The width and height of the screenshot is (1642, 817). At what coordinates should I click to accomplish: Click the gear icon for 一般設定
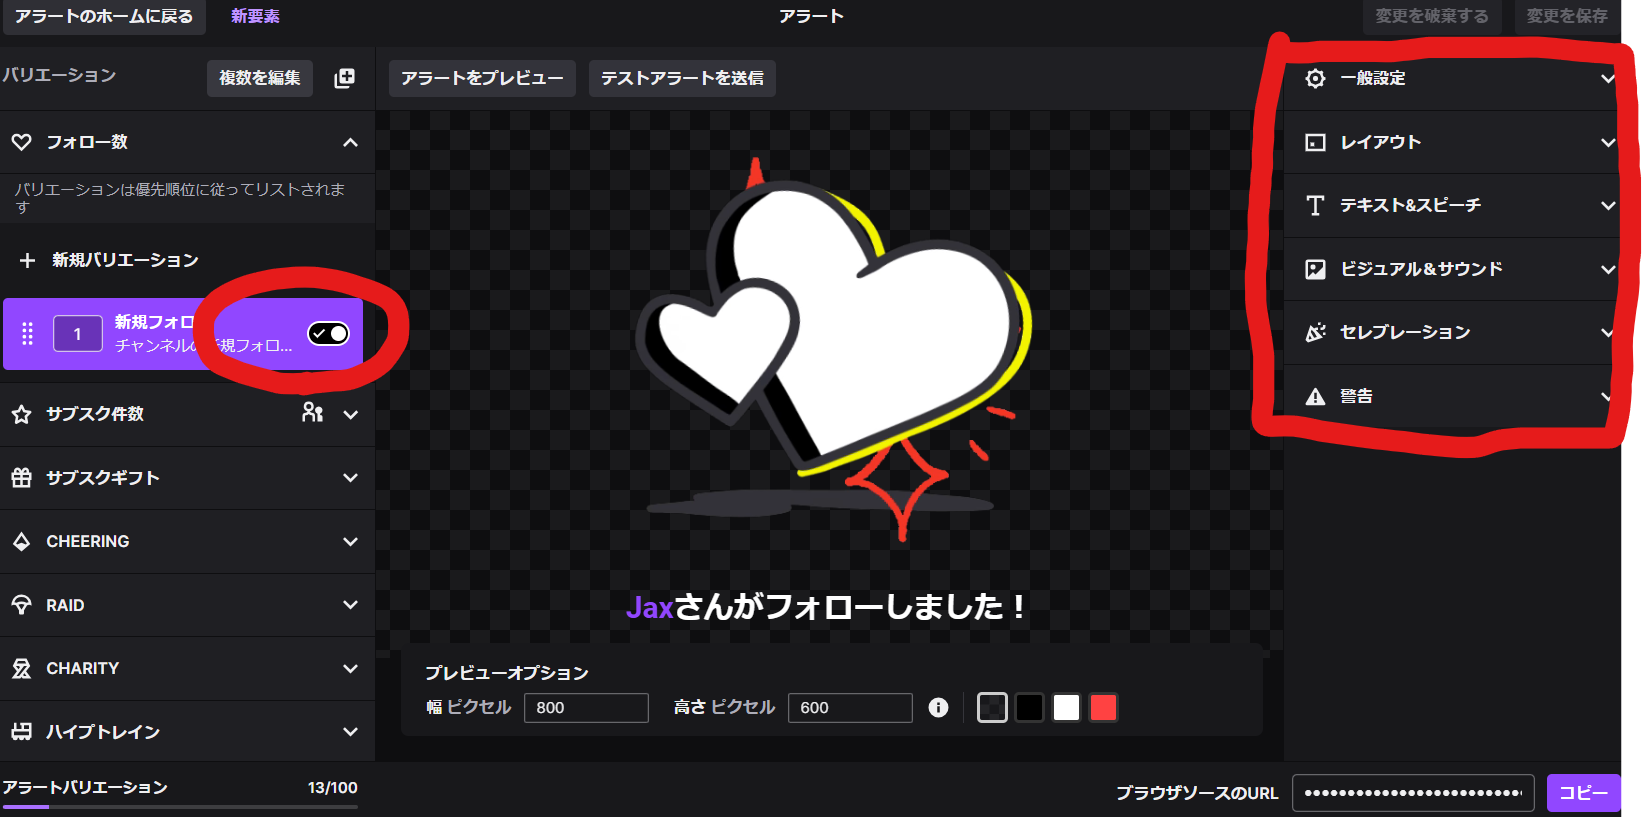(x=1316, y=78)
